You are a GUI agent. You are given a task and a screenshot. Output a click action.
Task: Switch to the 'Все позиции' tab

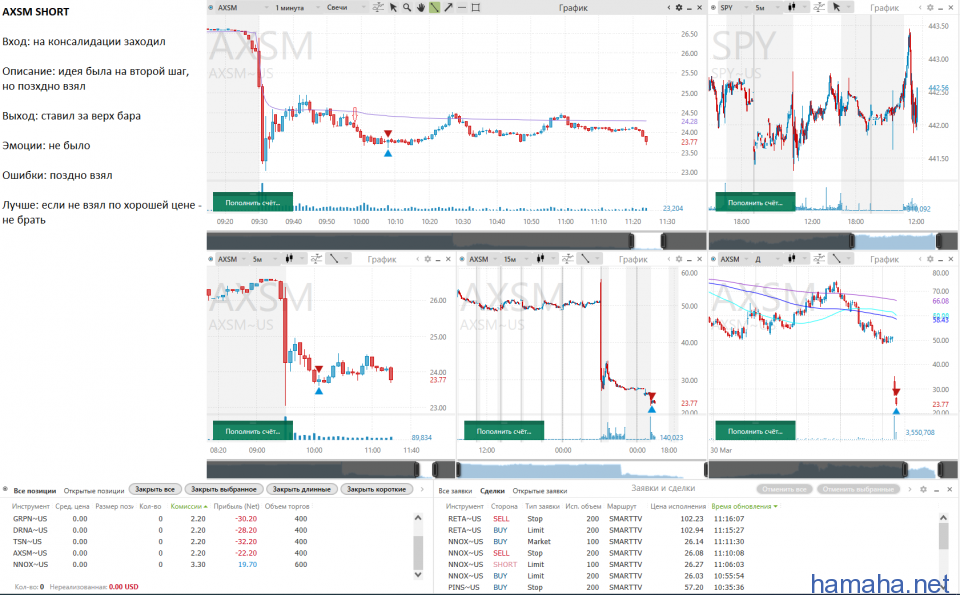click(x=34, y=490)
